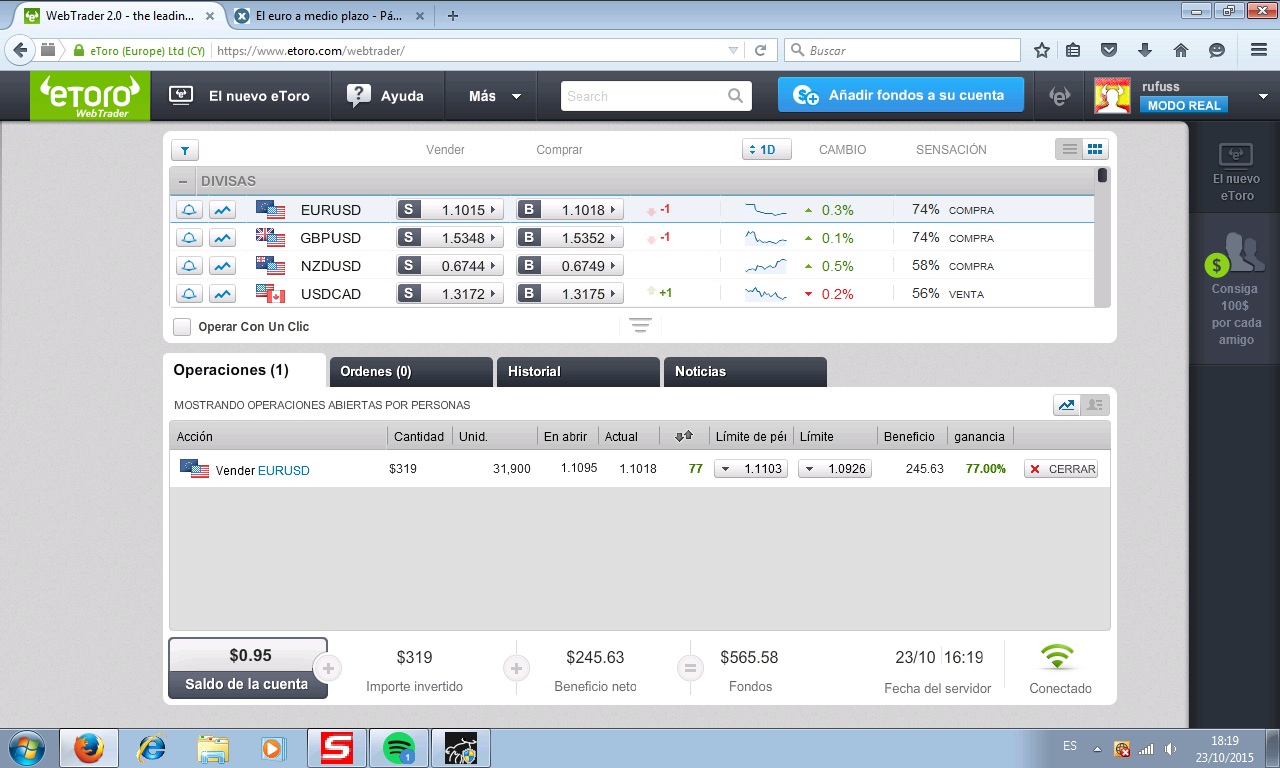Focus the Firefox Buscar search field

point(904,50)
